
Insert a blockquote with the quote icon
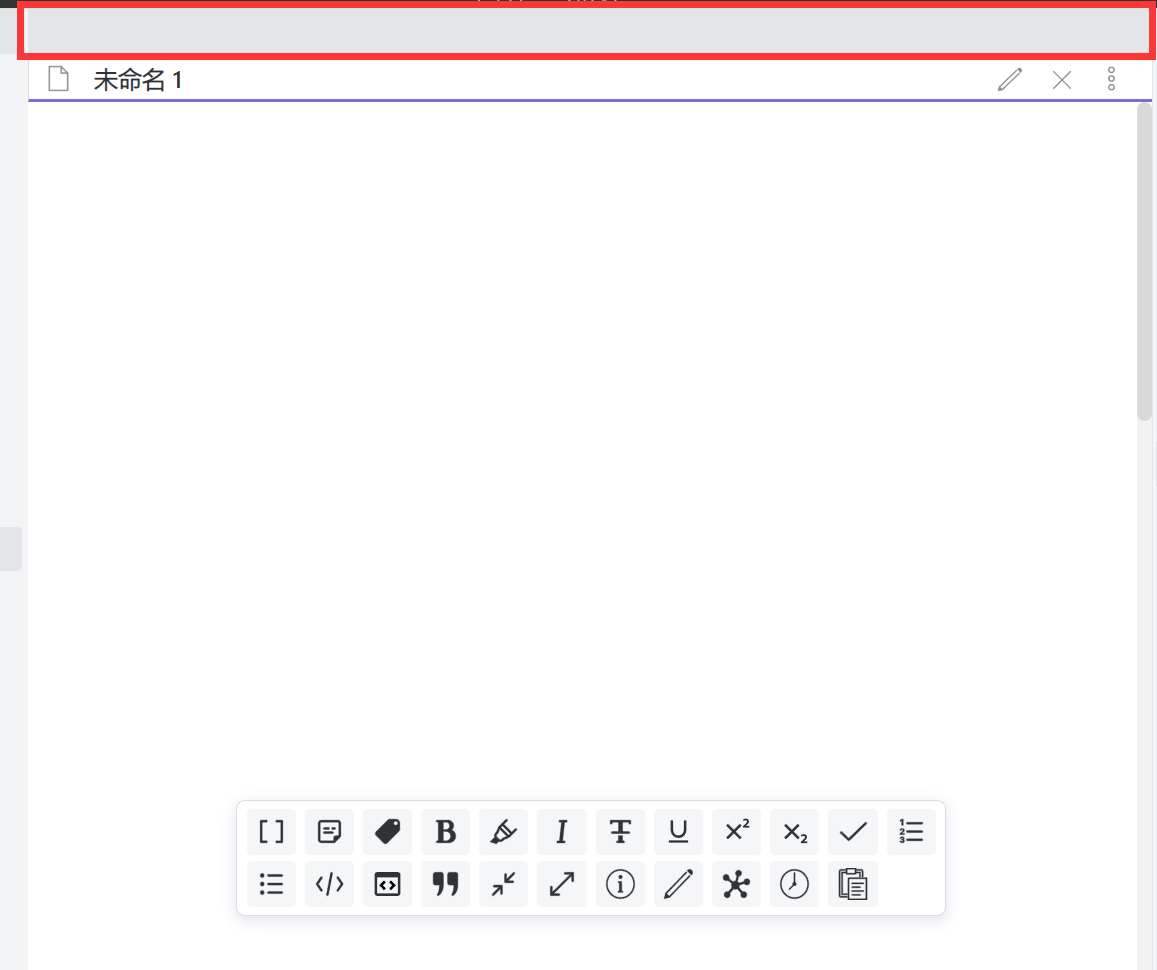coord(445,884)
